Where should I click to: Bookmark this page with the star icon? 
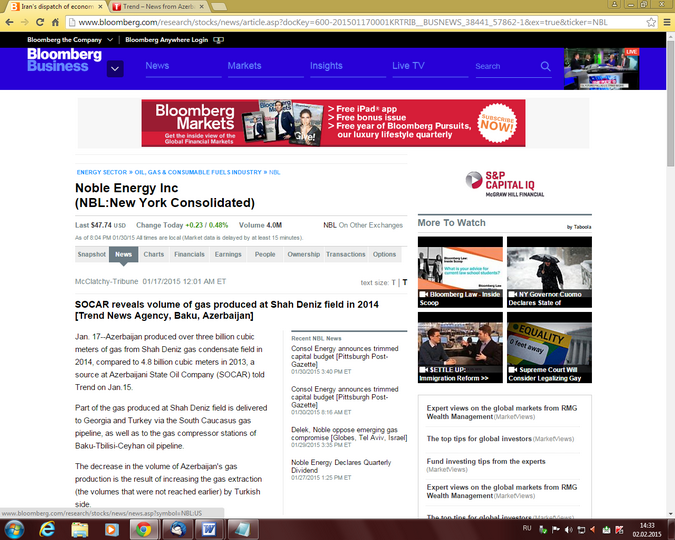coord(651,22)
